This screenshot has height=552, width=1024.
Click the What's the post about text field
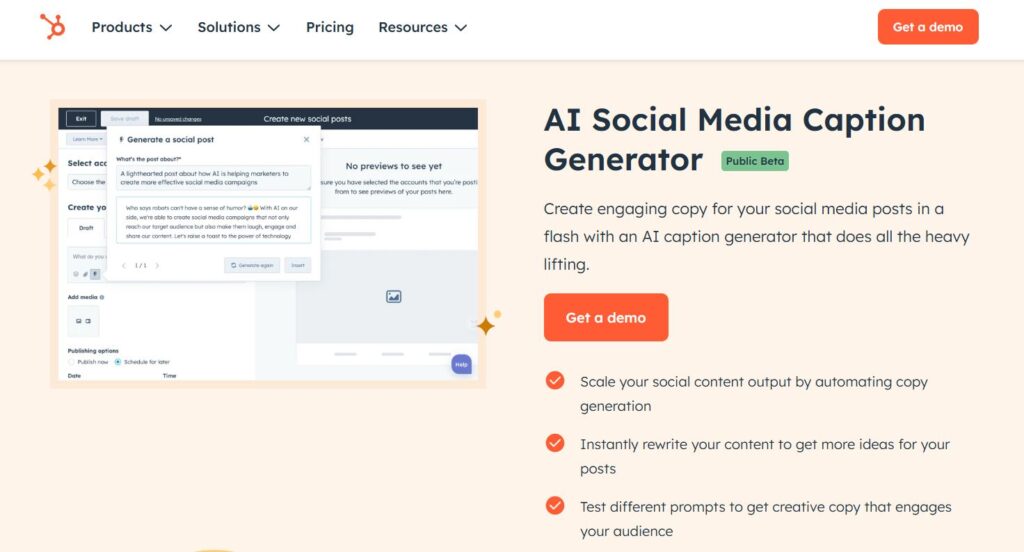[x=214, y=178]
